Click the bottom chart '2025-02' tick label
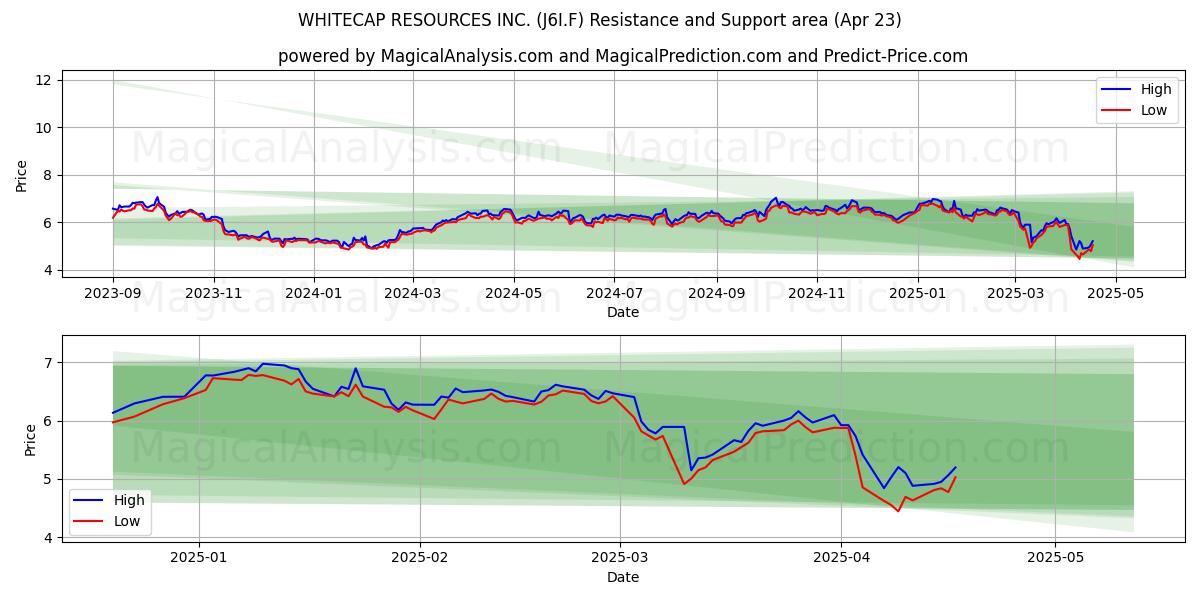 (x=420, y=557)
